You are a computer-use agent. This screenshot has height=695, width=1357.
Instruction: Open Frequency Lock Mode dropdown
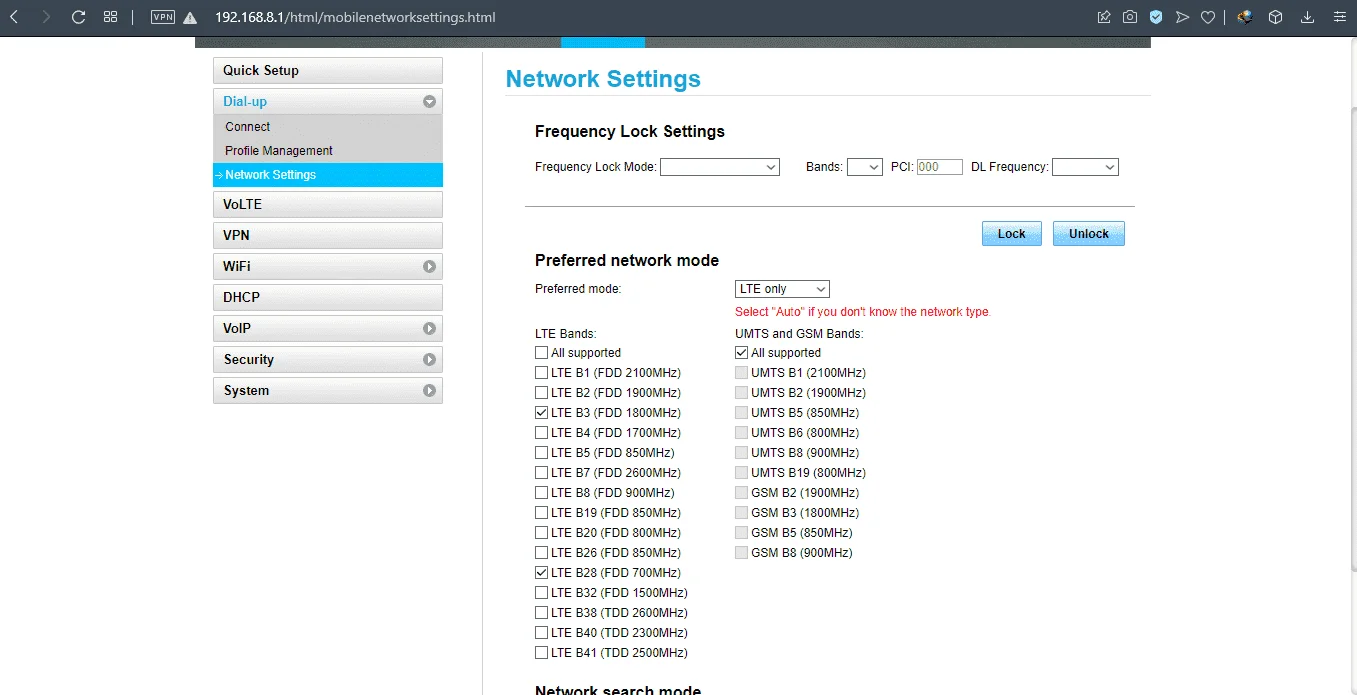(719, 168)
